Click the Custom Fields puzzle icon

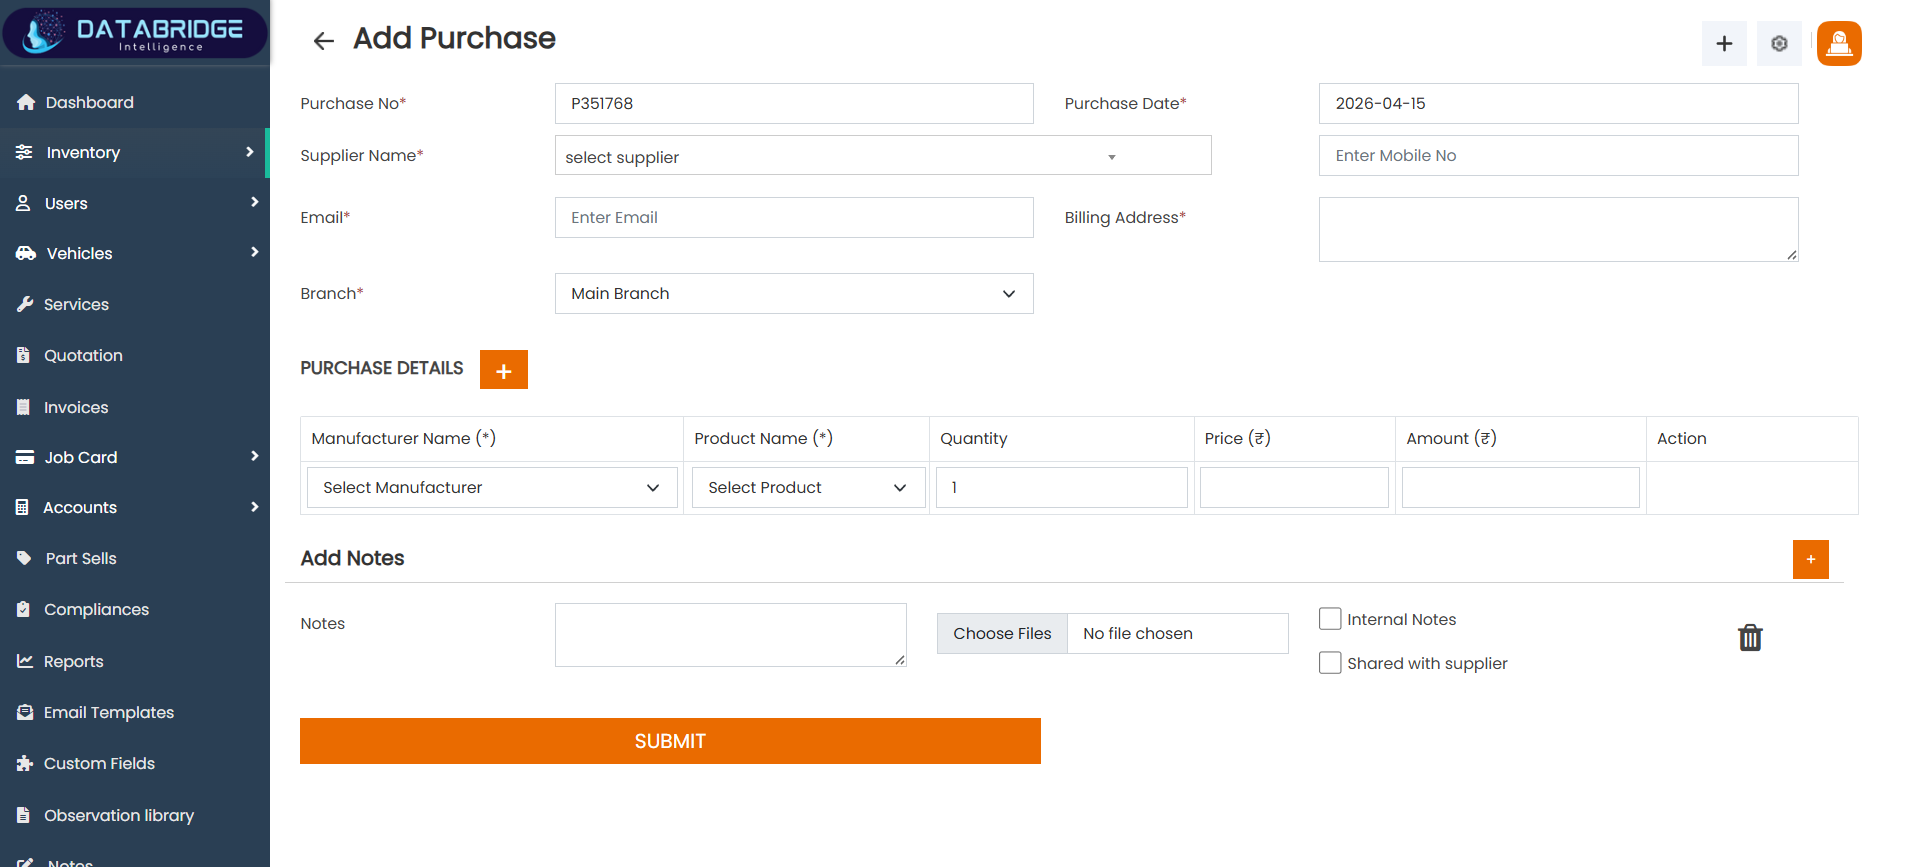coord(25,763)
